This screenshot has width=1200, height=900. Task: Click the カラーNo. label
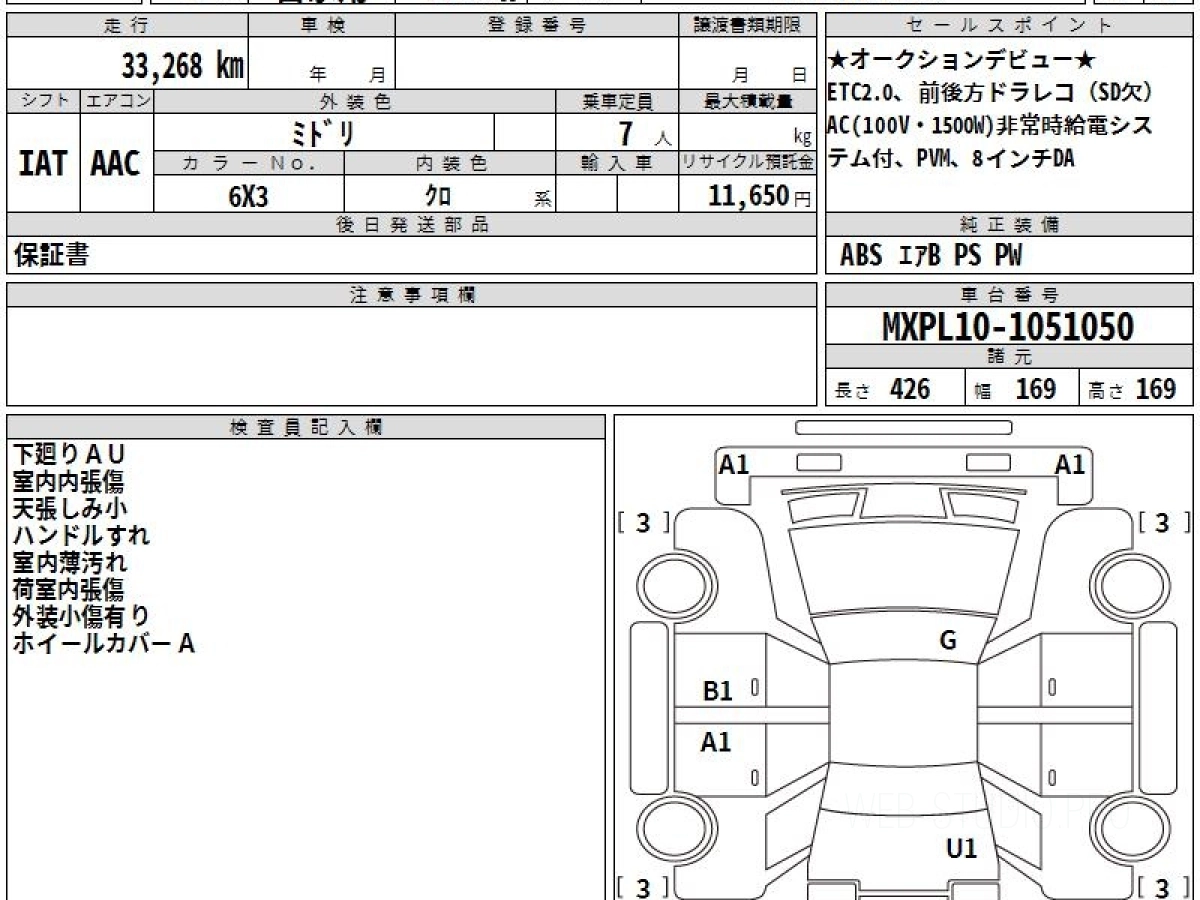[x=249, y=163]
